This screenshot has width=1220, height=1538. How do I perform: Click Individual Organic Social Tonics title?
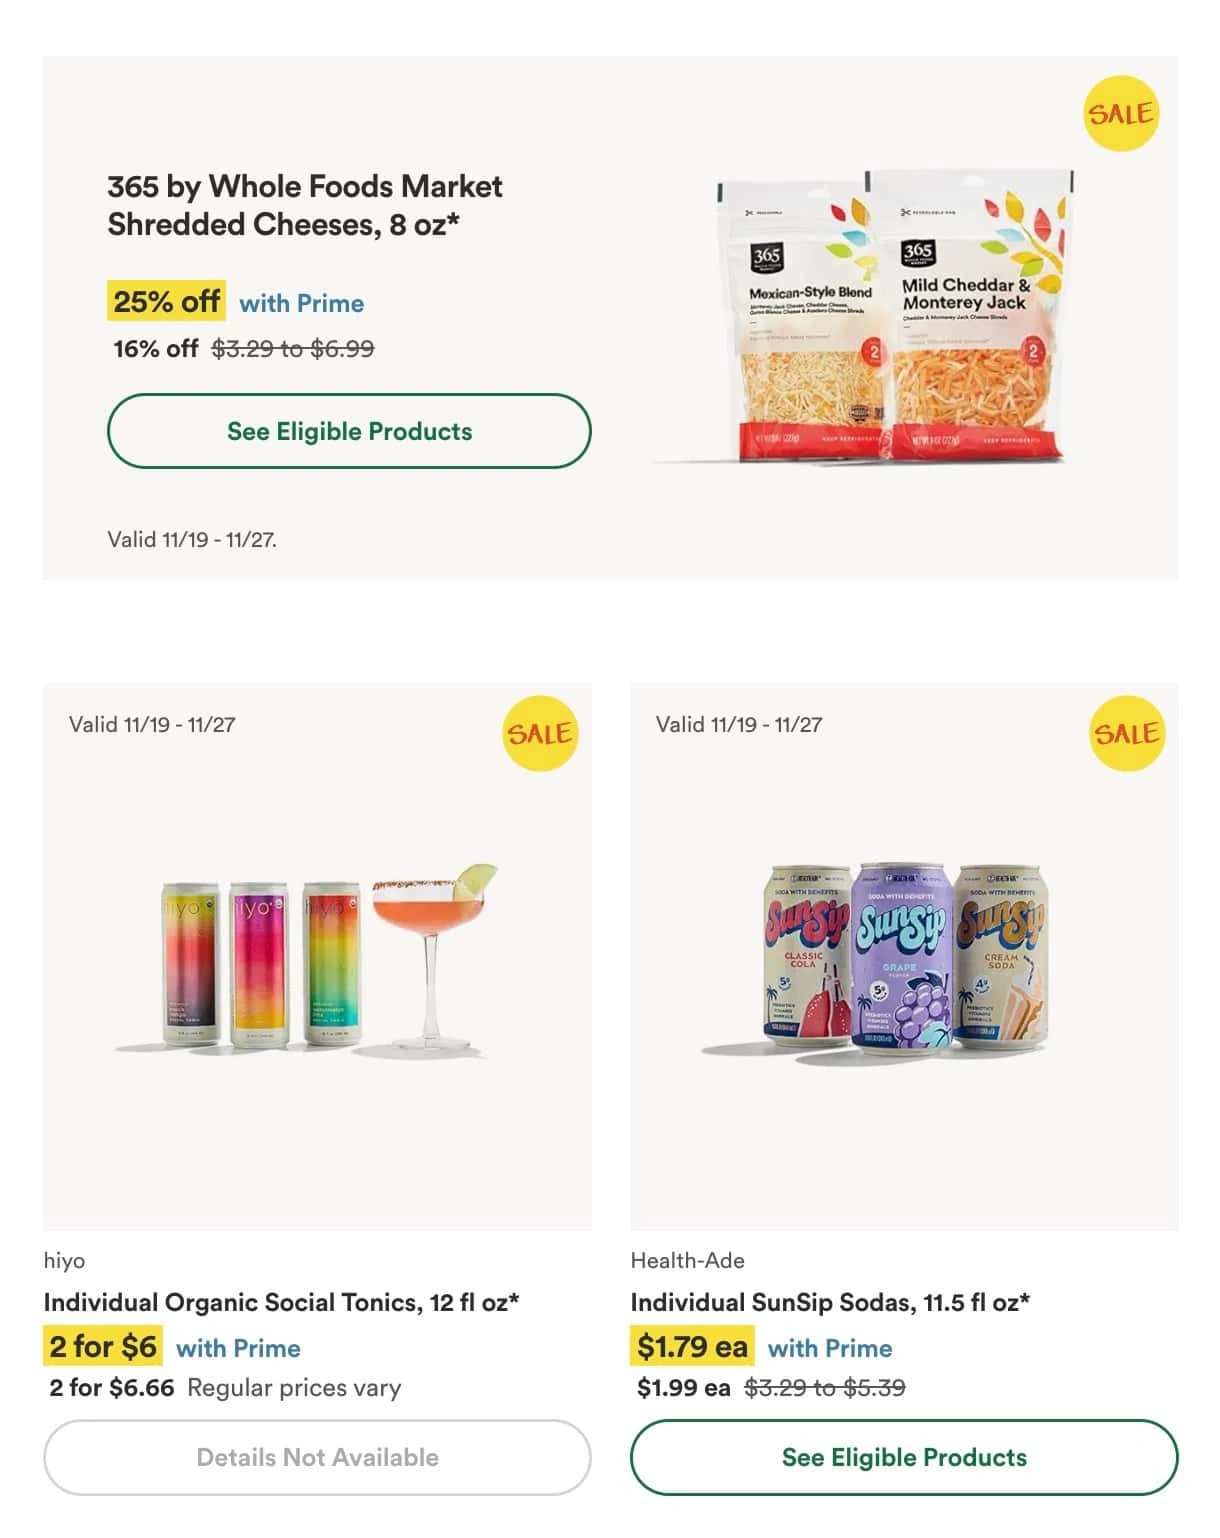[281, 1302]
